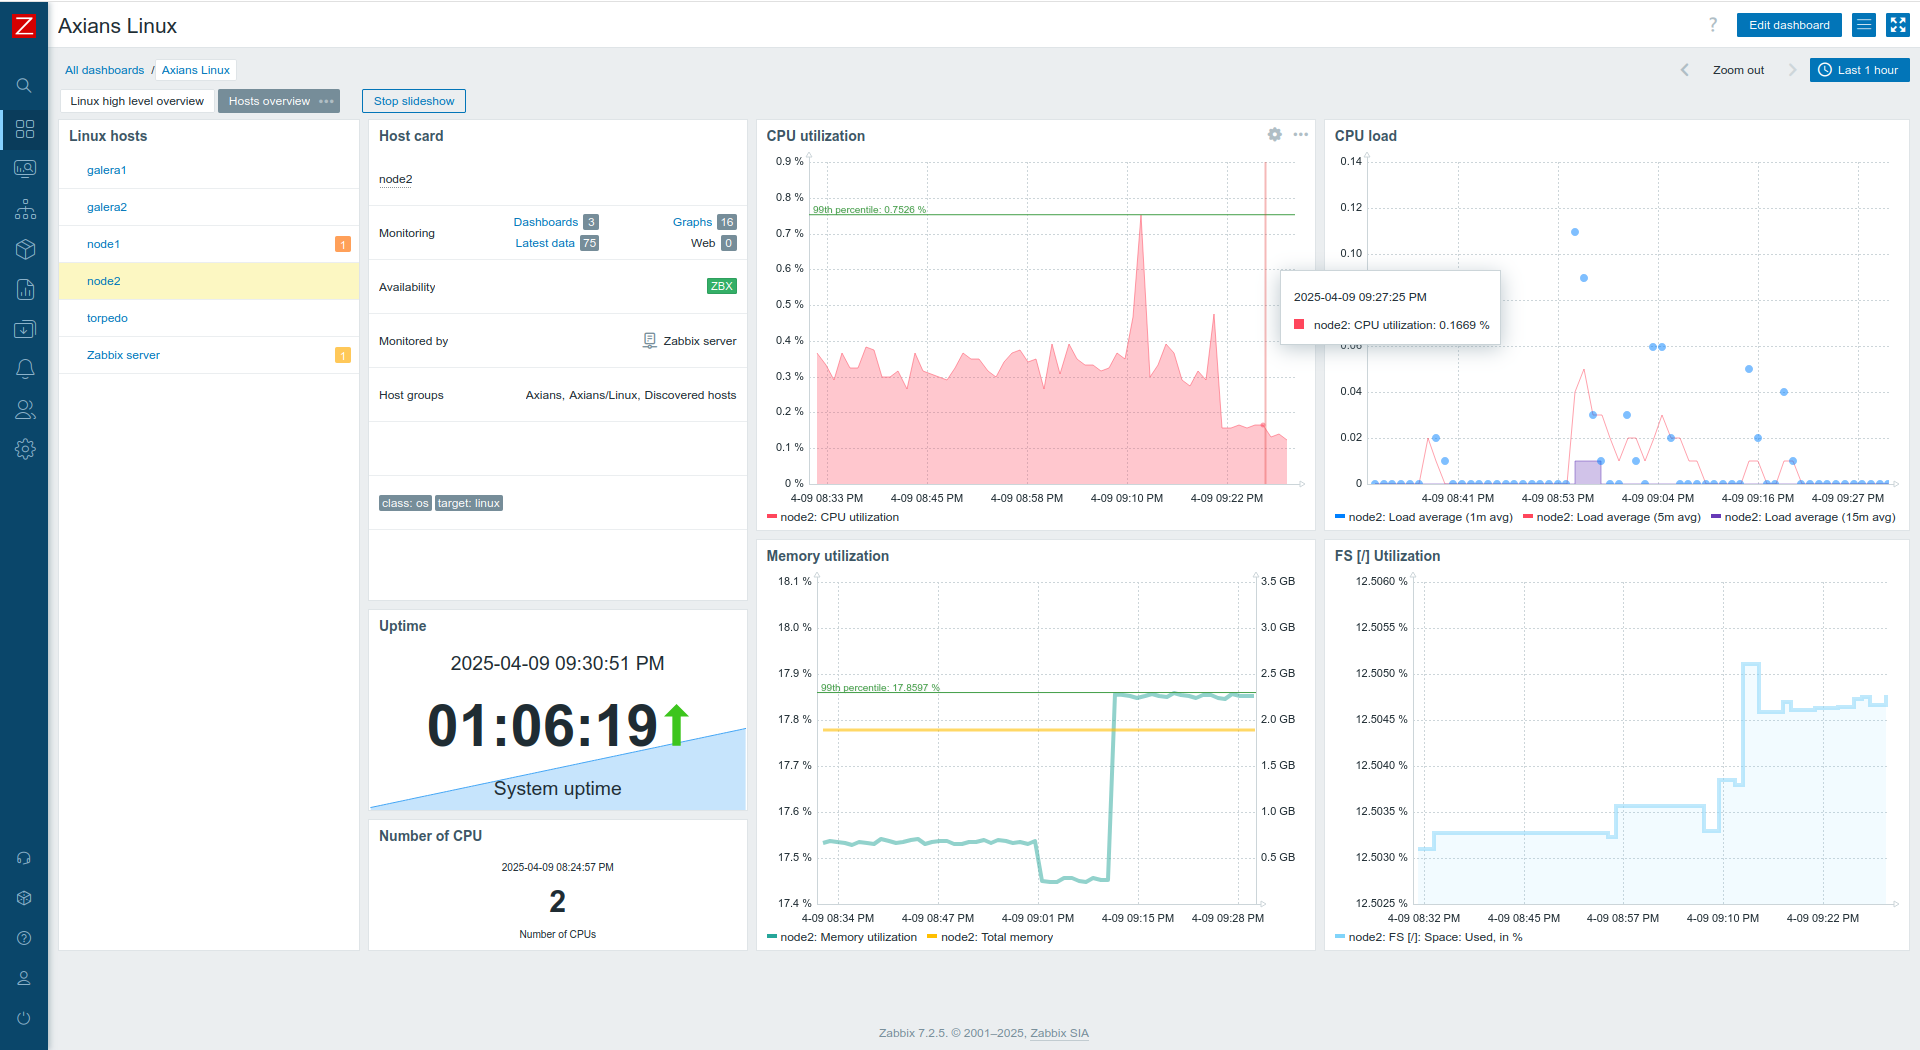Click the CPU utilization legend red swatch
The width and height of the screenshot is (1920, 1050).
[x=772, y=517]
